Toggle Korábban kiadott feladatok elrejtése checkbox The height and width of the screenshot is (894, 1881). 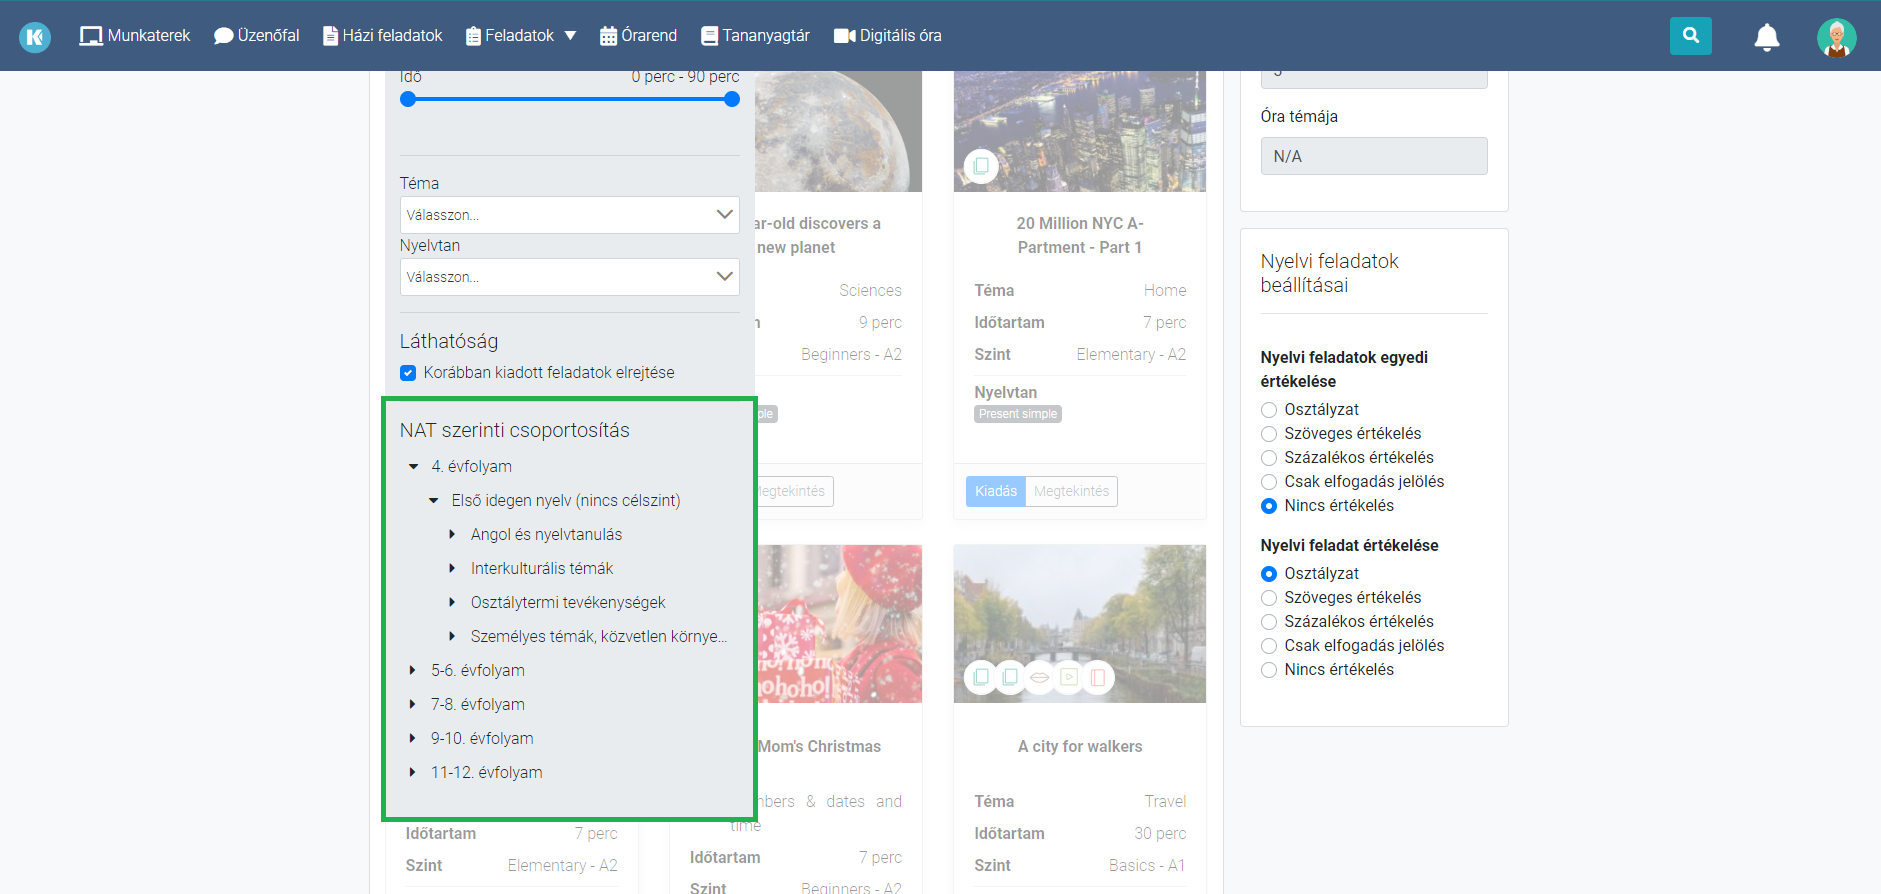[x=408, y=373]
